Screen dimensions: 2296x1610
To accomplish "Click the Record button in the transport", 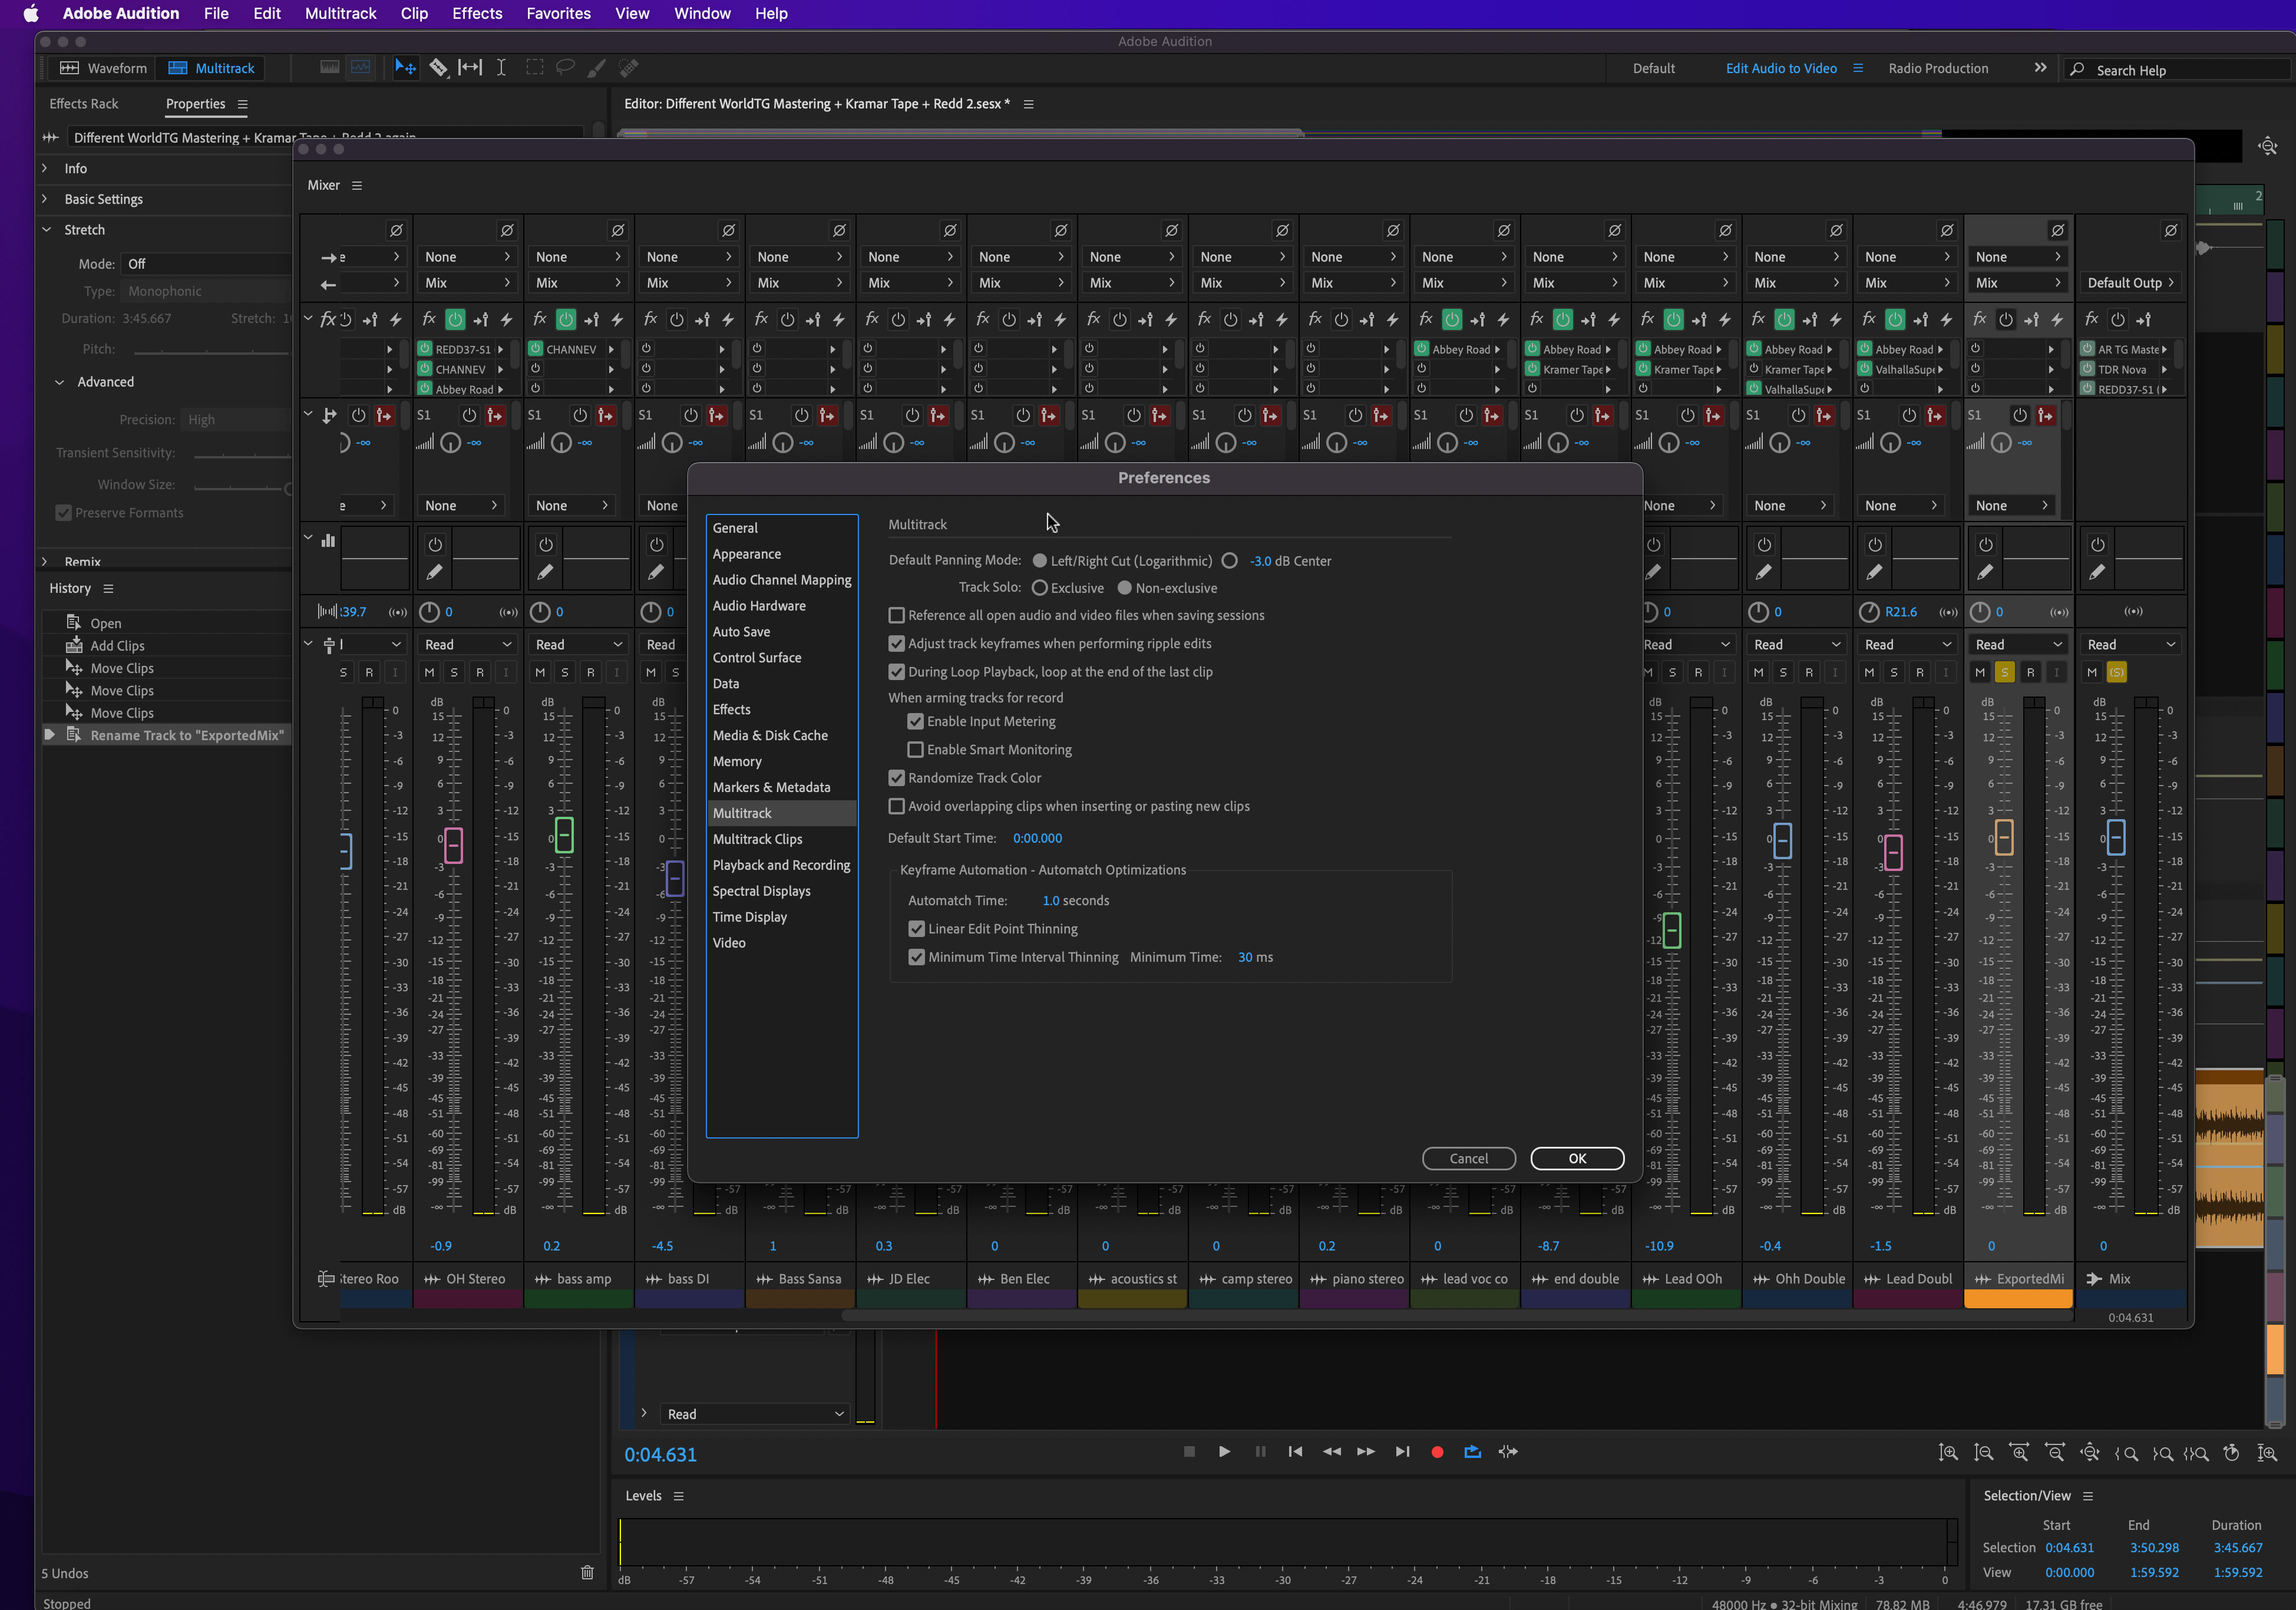I will click(x=1438, y=1451).
